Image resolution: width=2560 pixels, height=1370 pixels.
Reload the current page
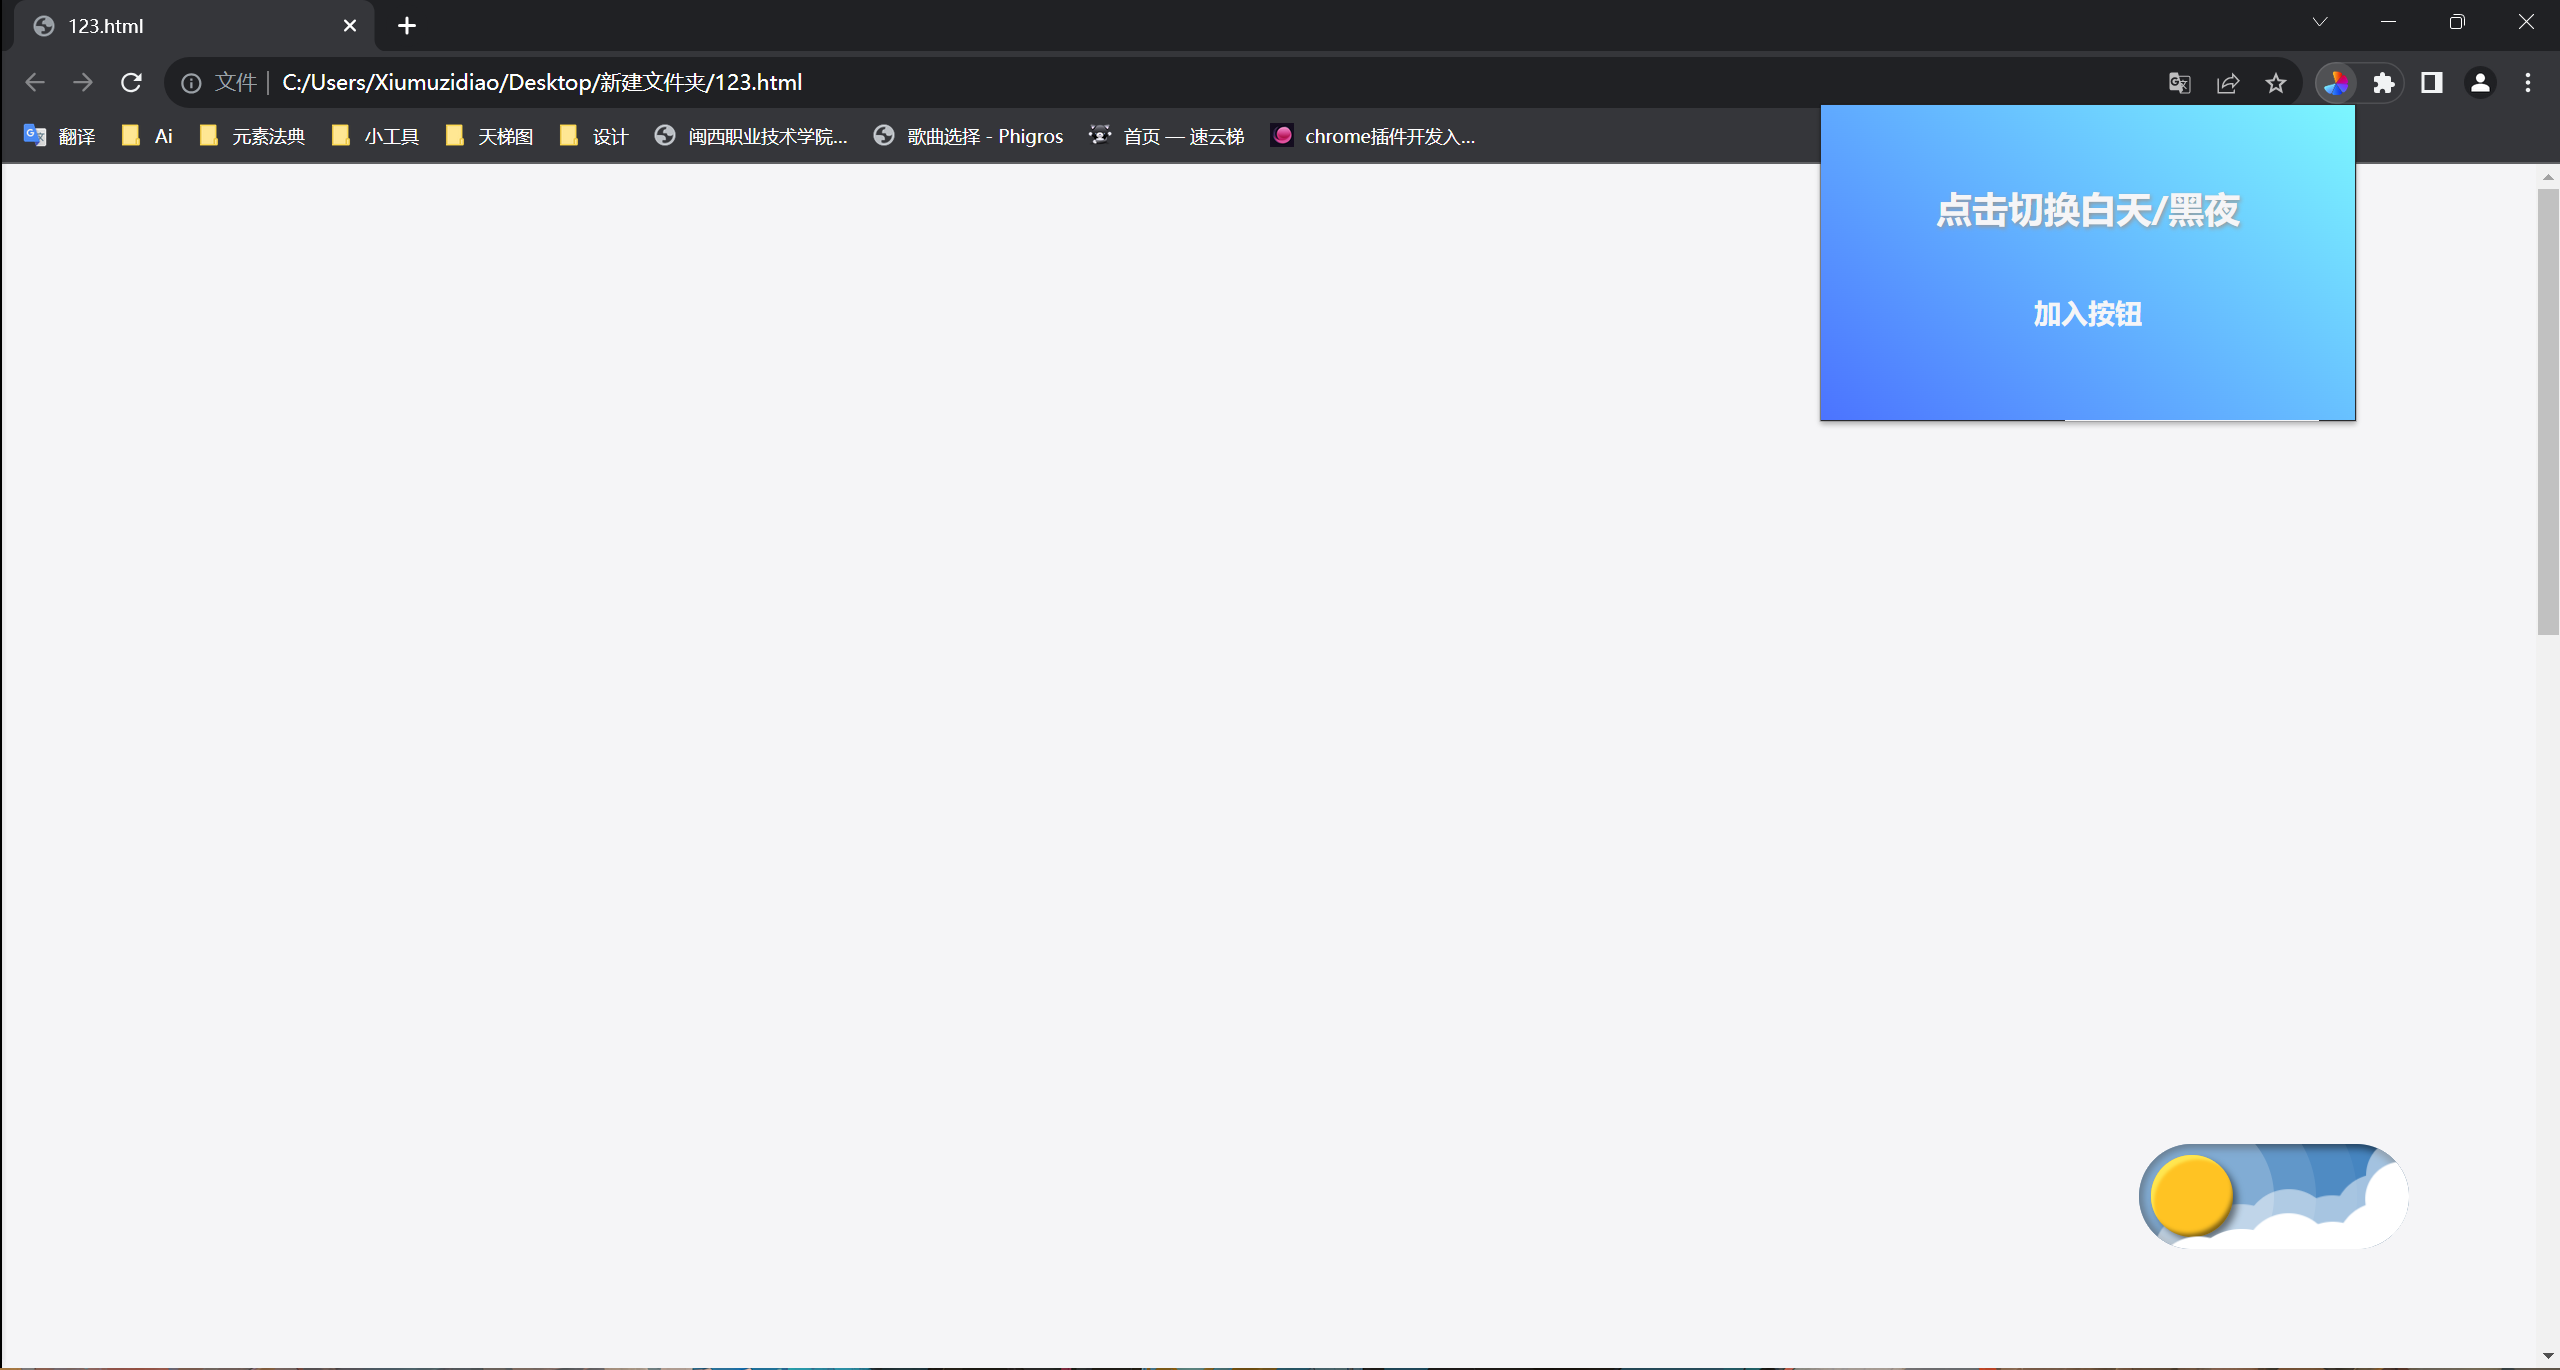pyautogui.click(x=131, y=83)
